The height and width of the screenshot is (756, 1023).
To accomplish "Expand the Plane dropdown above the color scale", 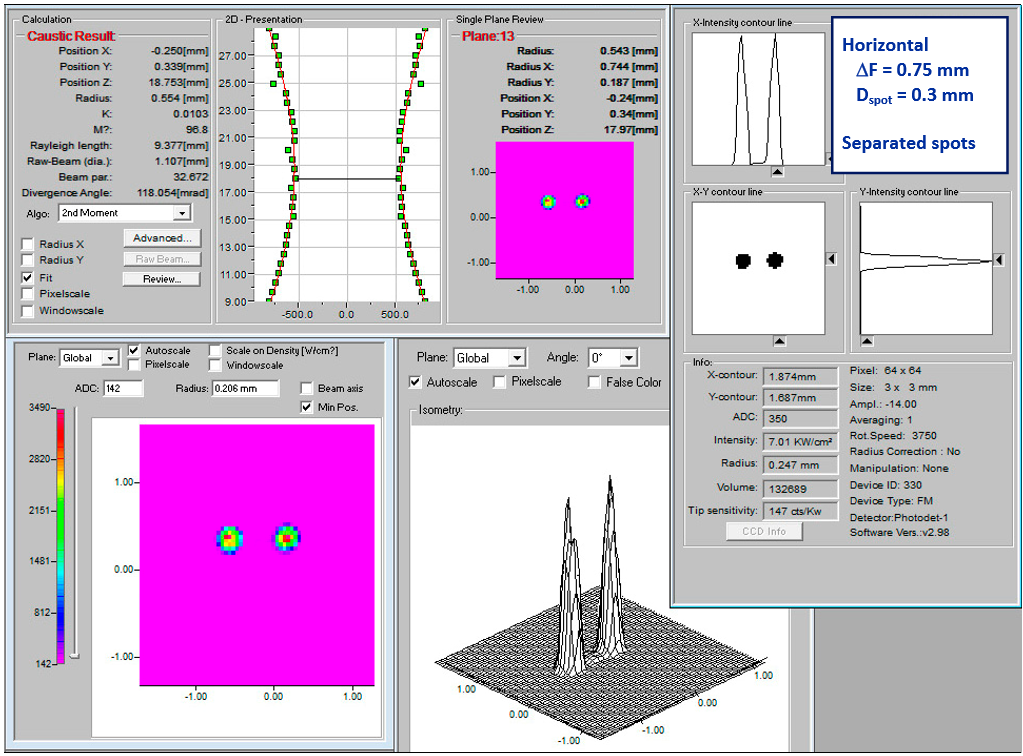I will [110, 358].
